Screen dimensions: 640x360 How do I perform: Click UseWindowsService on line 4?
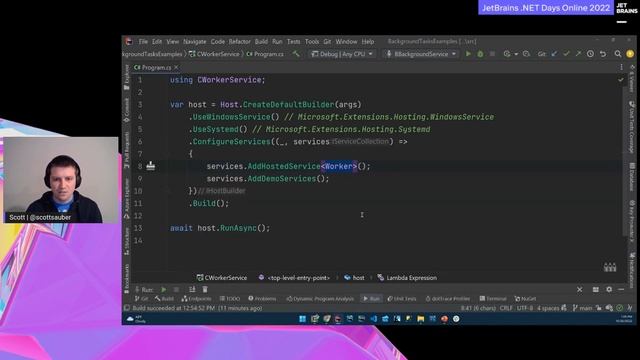[x=231, y=117]
